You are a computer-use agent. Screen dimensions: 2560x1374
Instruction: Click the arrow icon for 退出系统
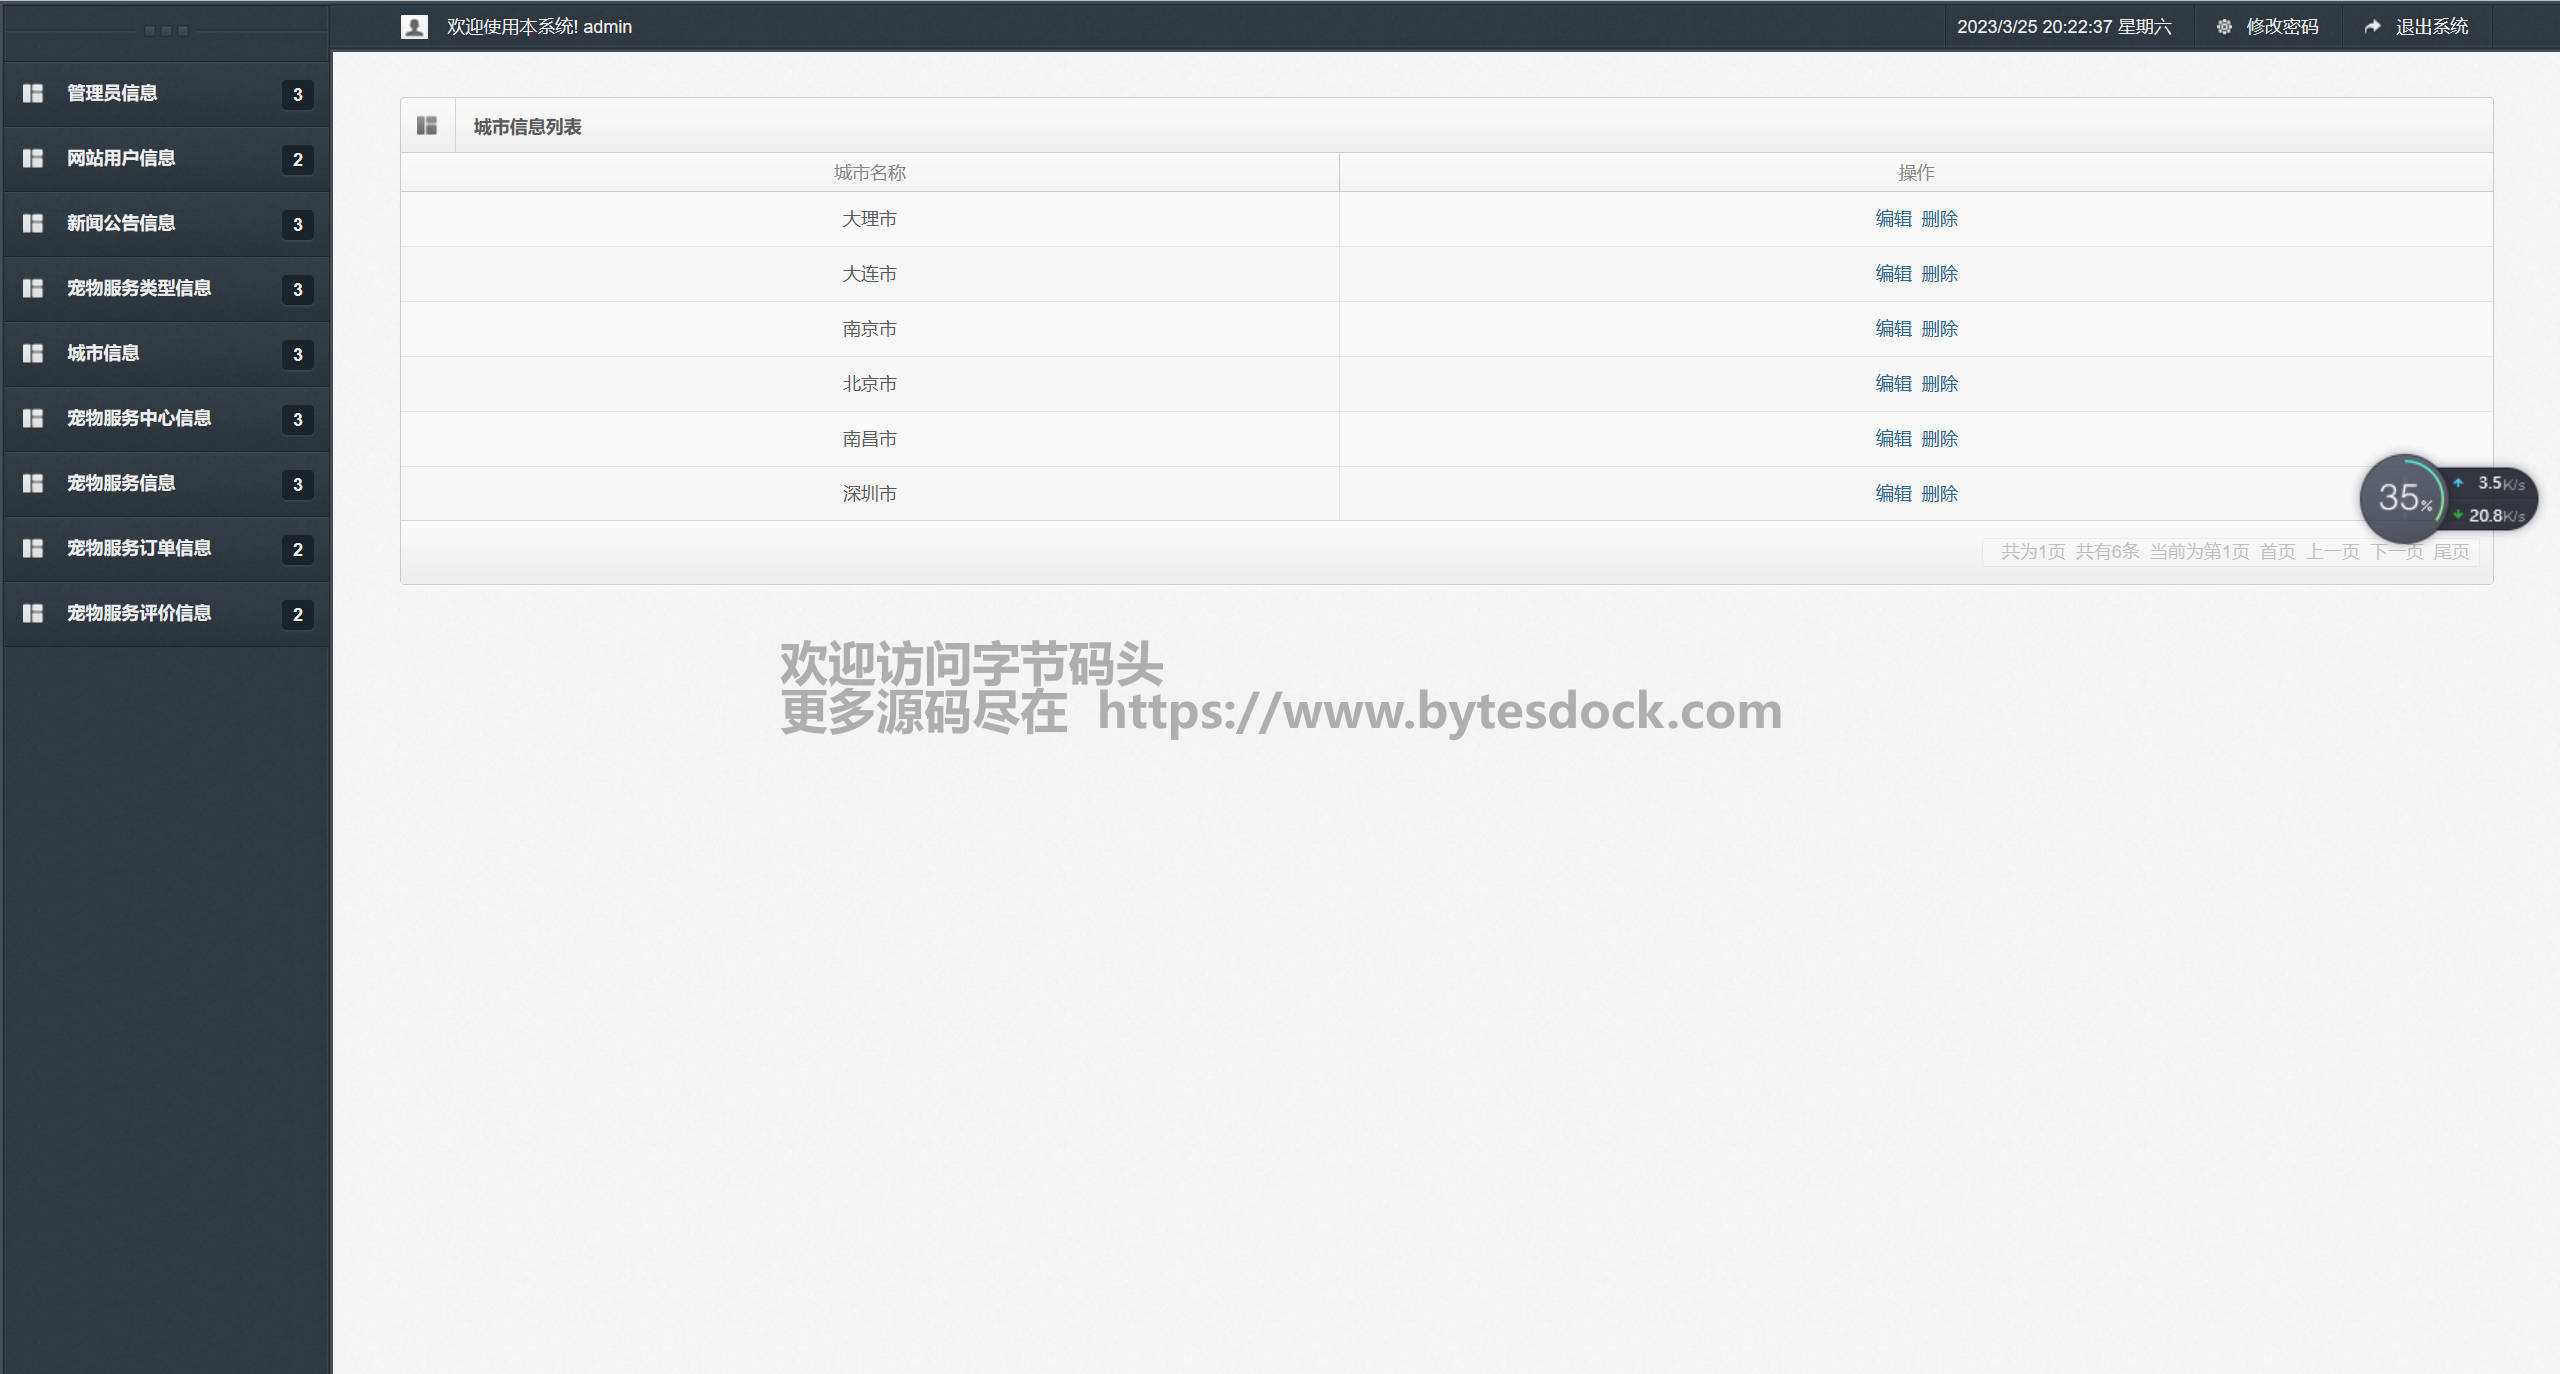[x=2372, y=27]
